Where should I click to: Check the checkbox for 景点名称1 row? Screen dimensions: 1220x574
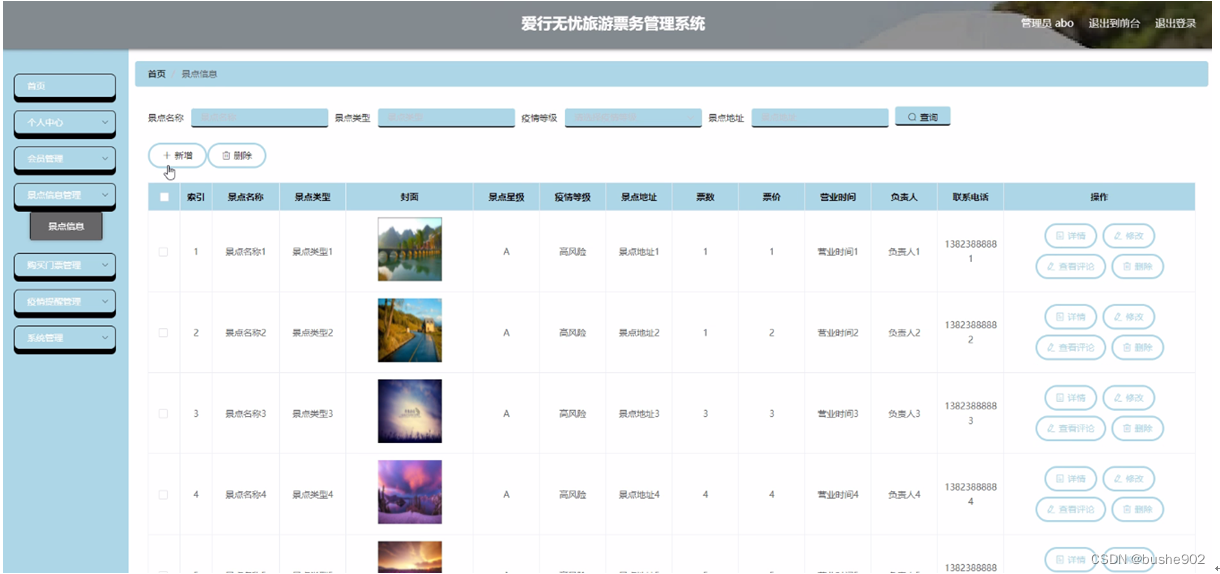pyautogui.click(x=163, y=251)
